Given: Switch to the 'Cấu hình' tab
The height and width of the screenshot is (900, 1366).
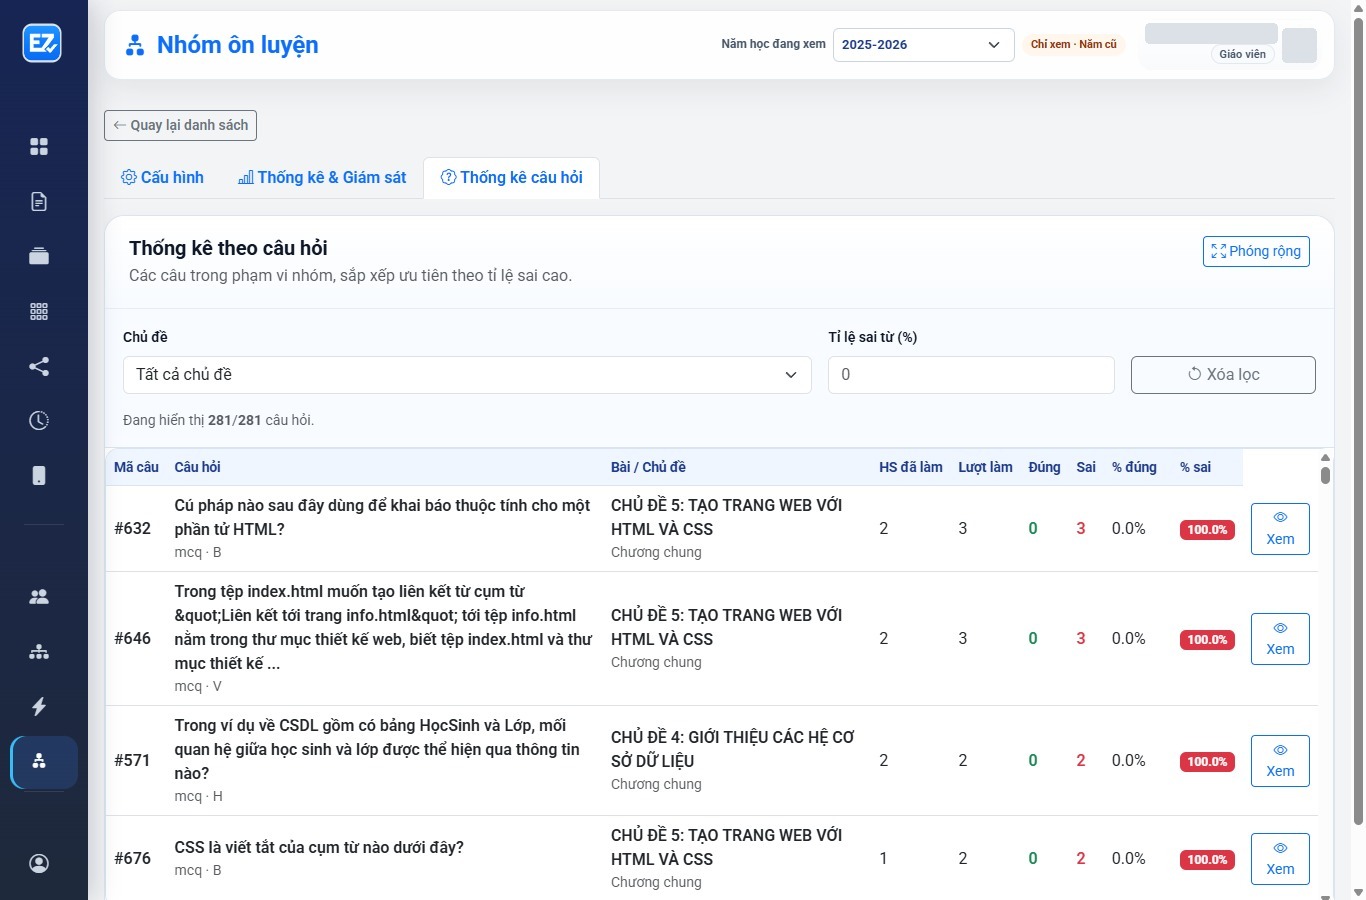Looking at the screenshot, I should (x=163, y=177).
